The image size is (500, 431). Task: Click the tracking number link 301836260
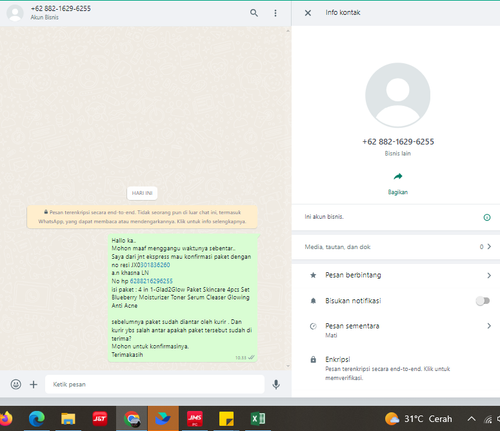pyautogui.click(x=155, y=265)
